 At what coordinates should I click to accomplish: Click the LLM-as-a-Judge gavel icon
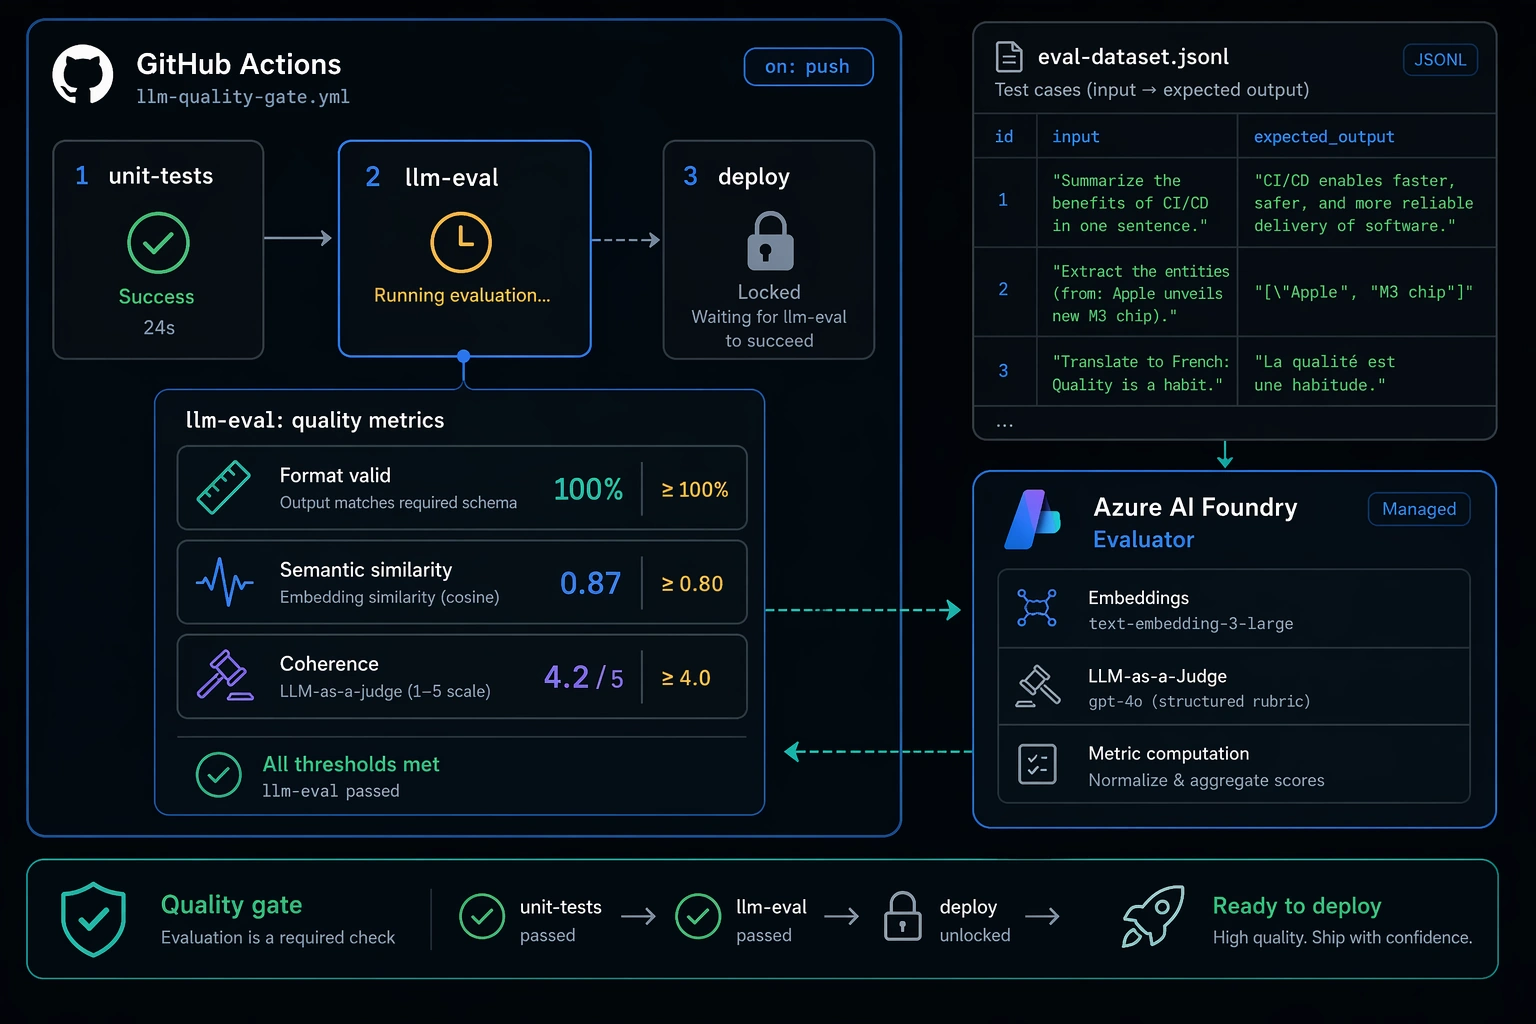click(x=1038, y=686)
